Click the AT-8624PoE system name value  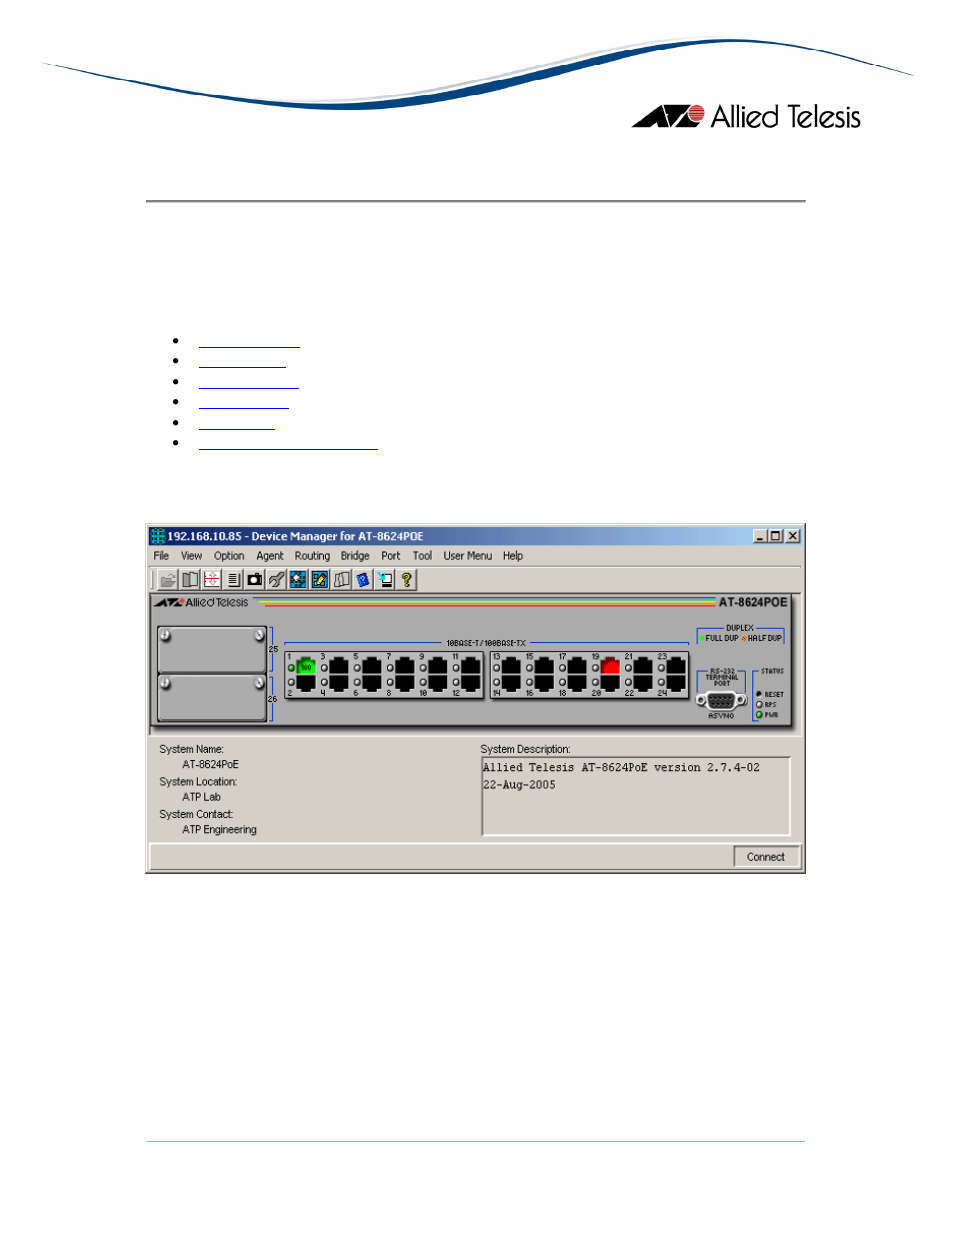211,765
